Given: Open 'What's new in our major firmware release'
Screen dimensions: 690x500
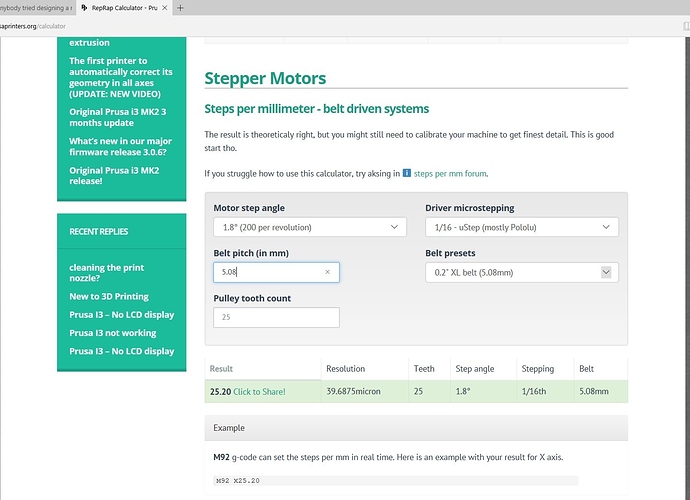Looking at the screenshot, I should (x=120, y=147).
